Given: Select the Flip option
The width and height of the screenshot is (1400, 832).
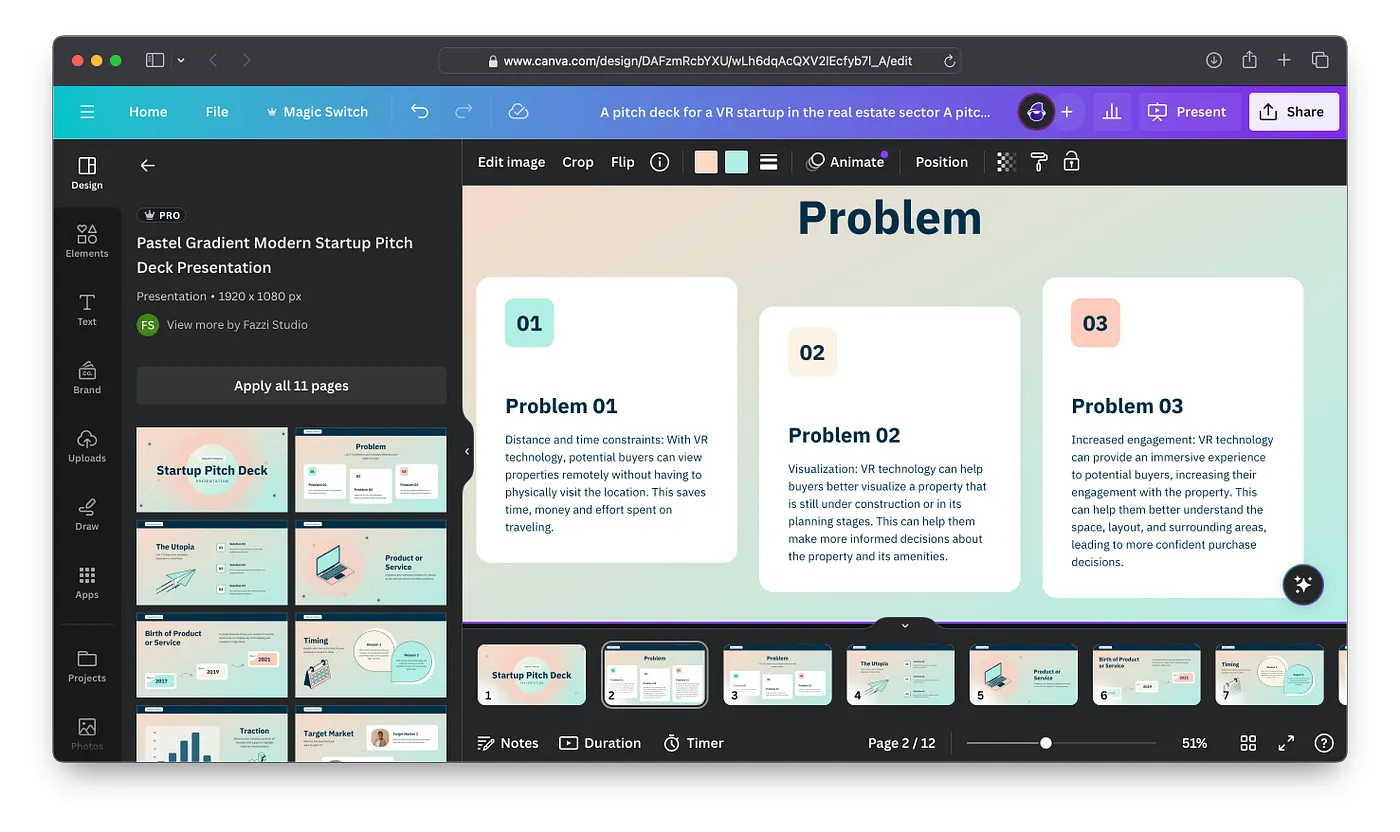Looking at the screenshot, I should click(x=622, y=162).
